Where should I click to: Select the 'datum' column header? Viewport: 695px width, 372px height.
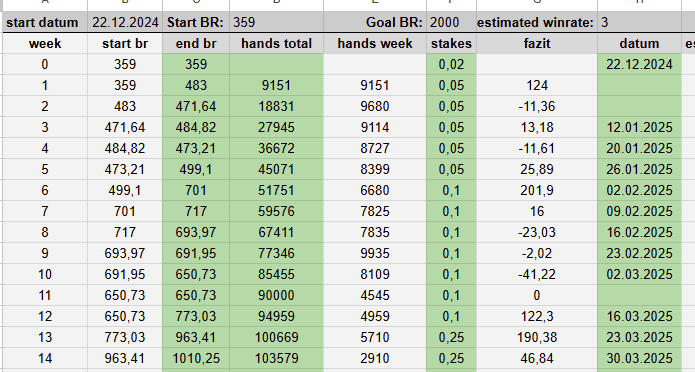pos(639,43)
